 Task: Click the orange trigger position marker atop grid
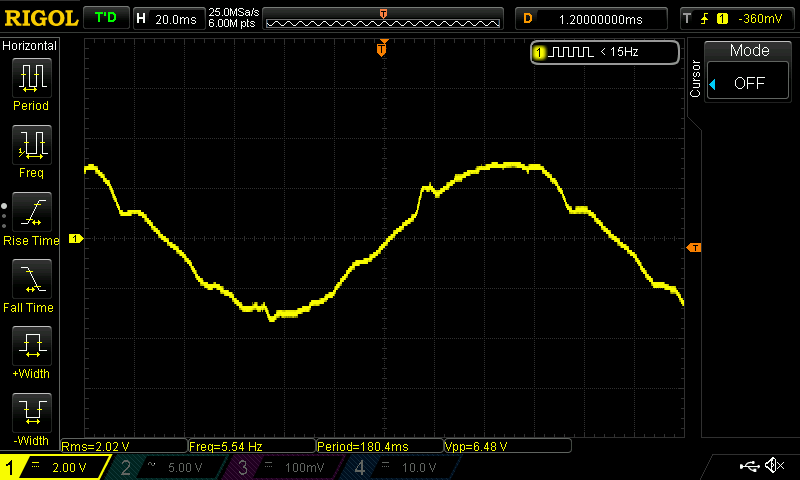(382, 49)
